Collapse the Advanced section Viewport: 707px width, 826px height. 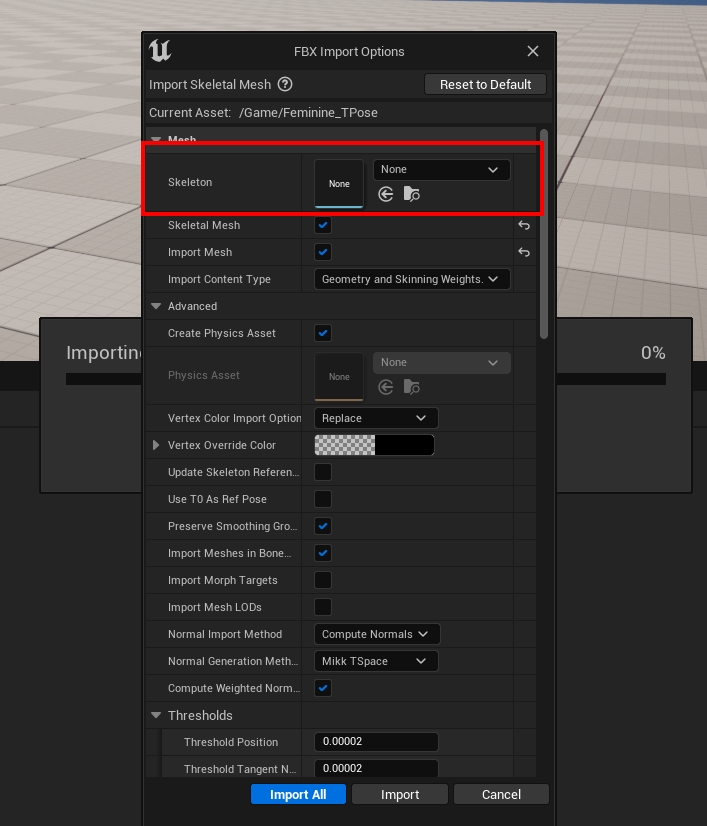click(x=157, y=307)
